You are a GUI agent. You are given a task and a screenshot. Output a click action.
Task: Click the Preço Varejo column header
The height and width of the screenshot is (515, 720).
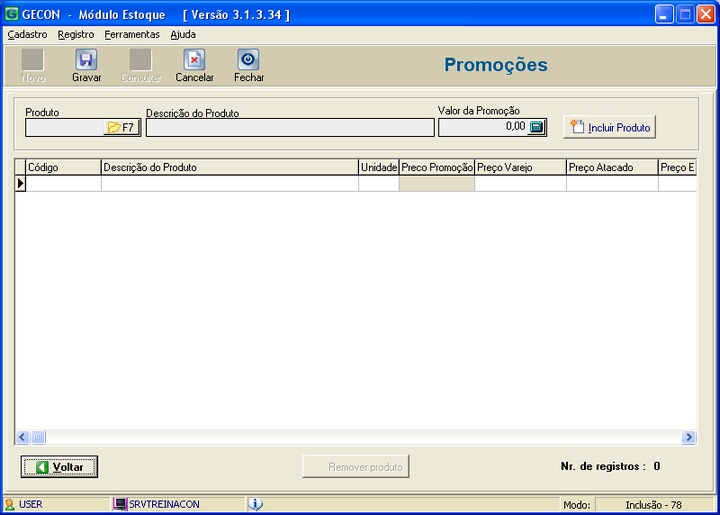[520, 167]
